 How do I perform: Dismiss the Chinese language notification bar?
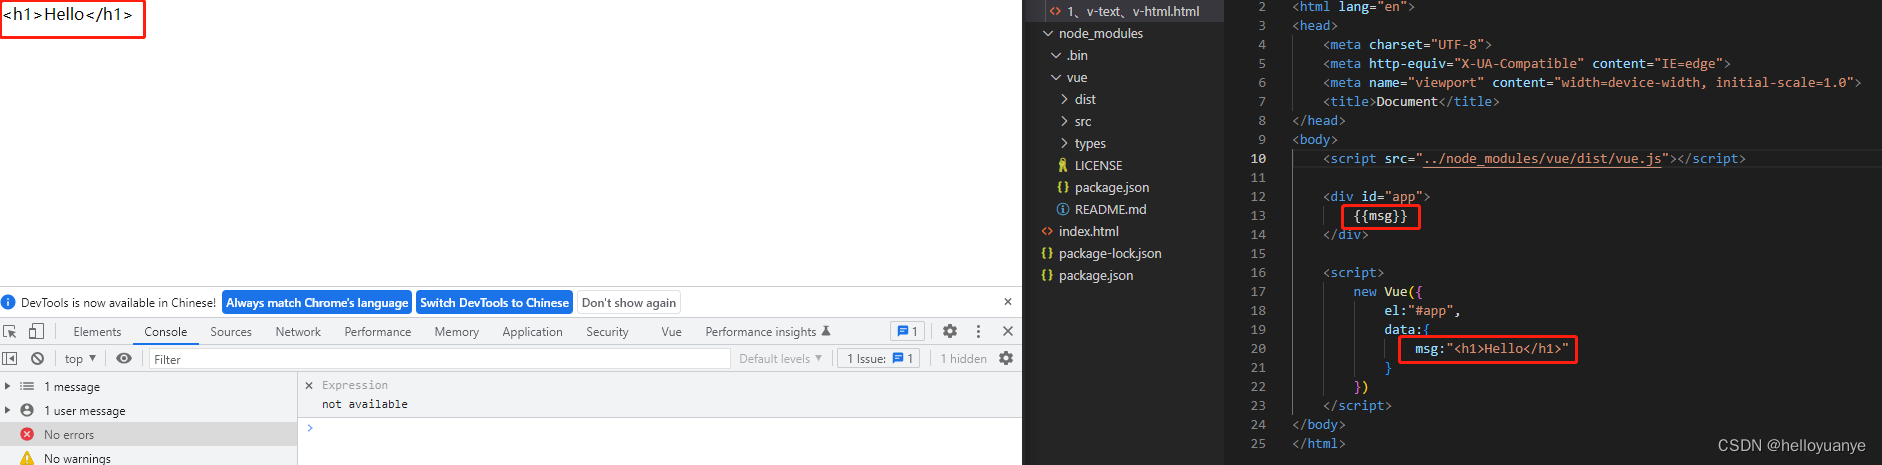1007,301
